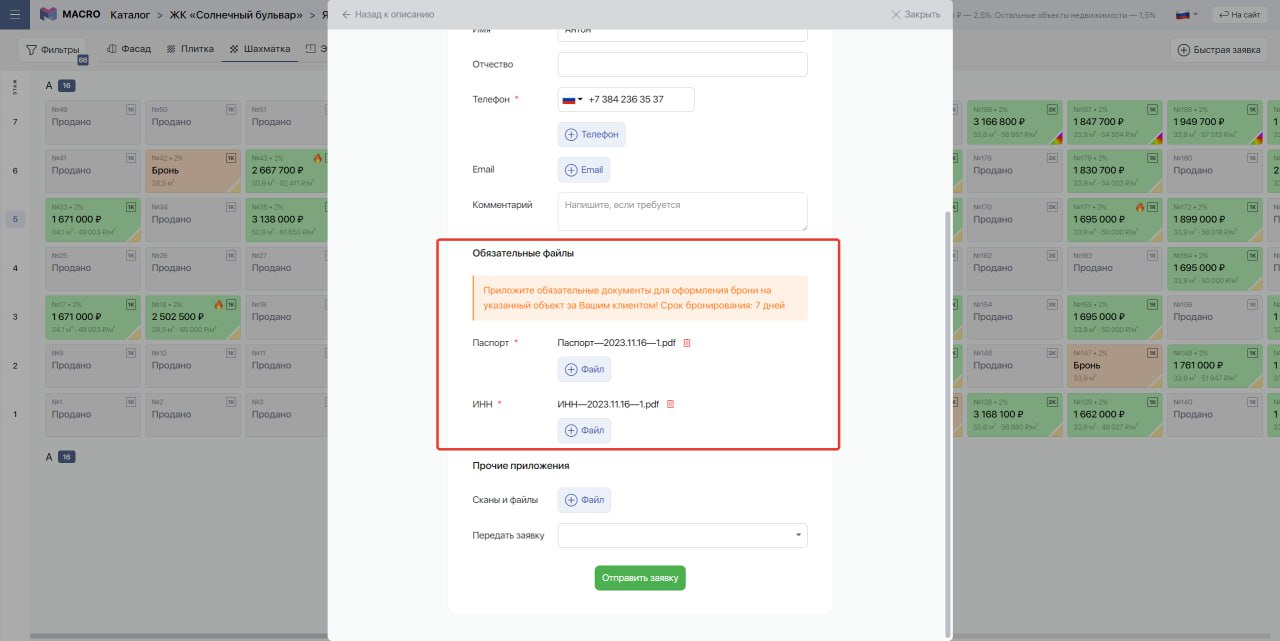Open the hamburger menu next to MACRO logo
Screen dimensions: 1280x641
[x=14, y=15]
